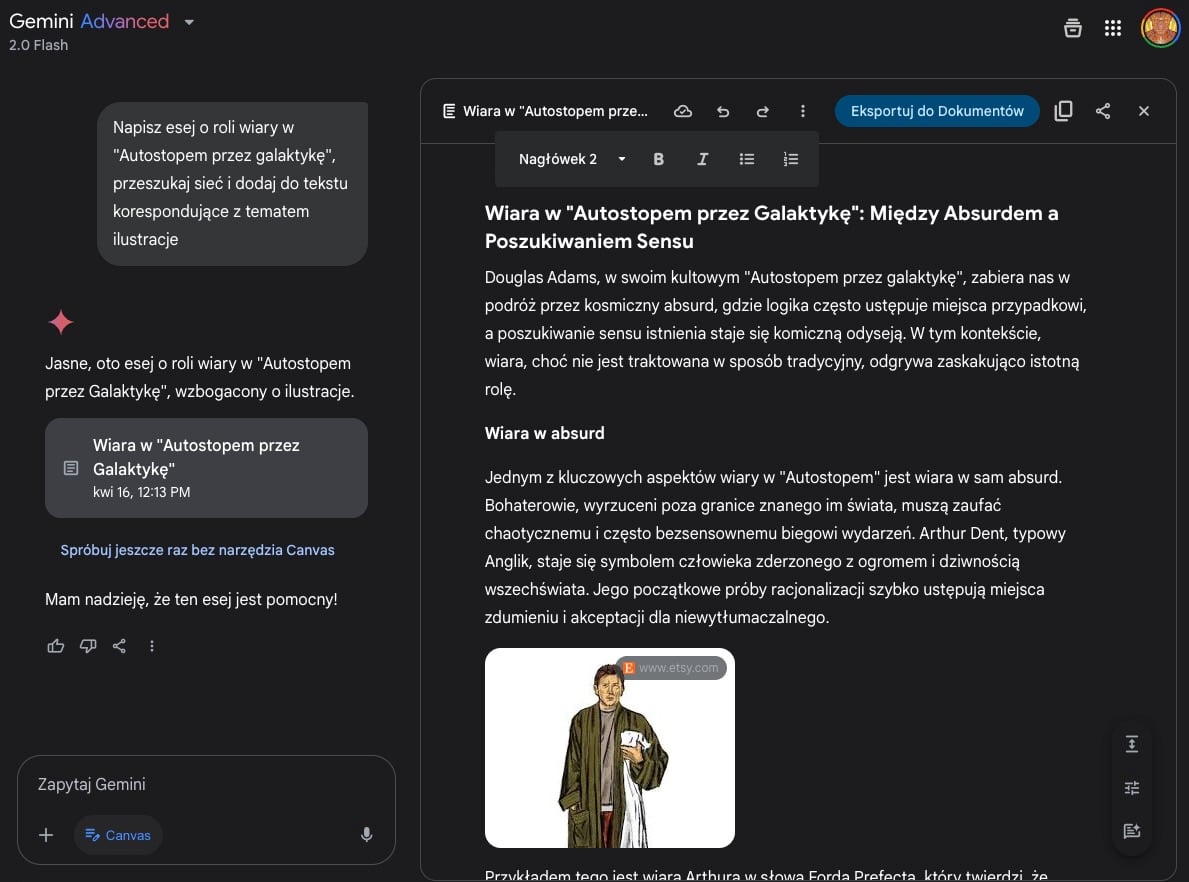Image resolution: width=1189 pixels, height=882 pixels.
Task: Click the essay title heading in canvas
Action: click(x=771, y=227)
